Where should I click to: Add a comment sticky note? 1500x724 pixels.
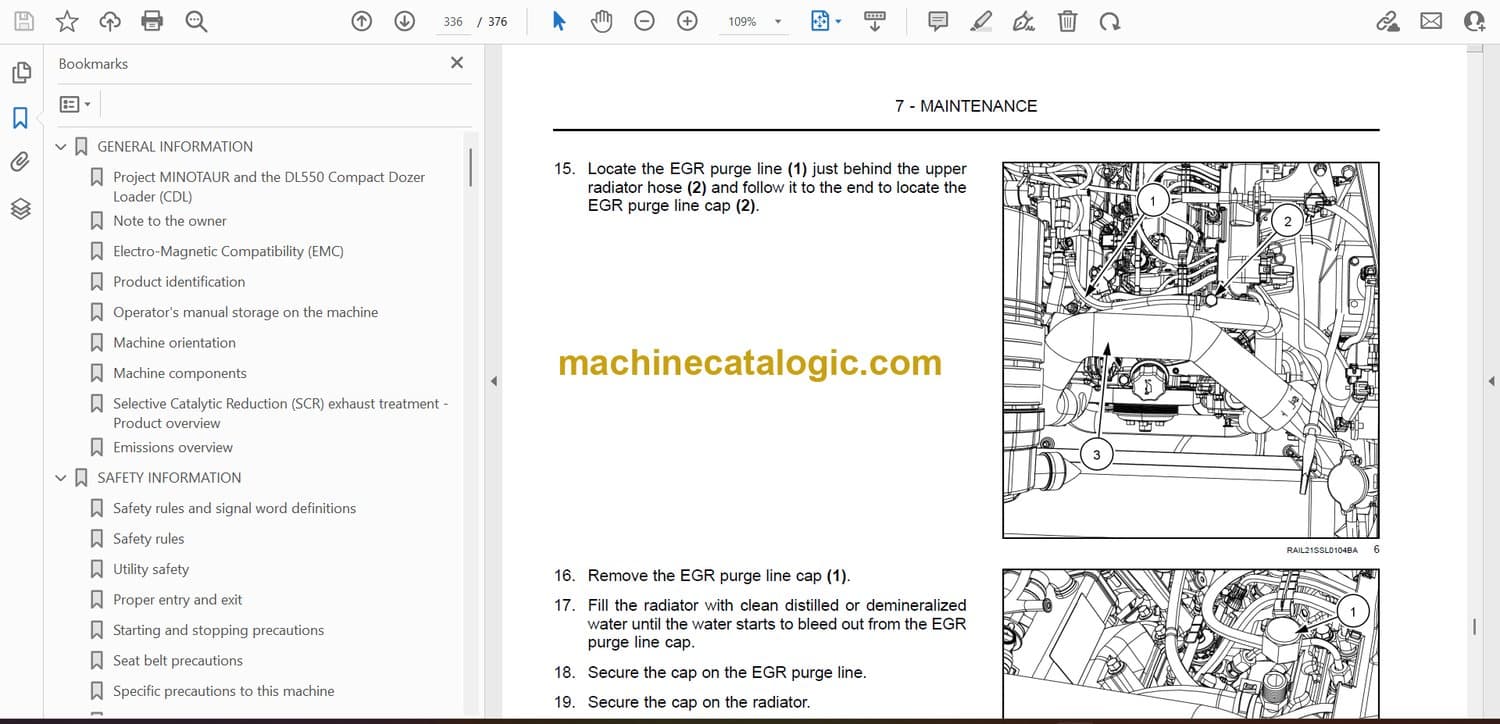[938, 21]
